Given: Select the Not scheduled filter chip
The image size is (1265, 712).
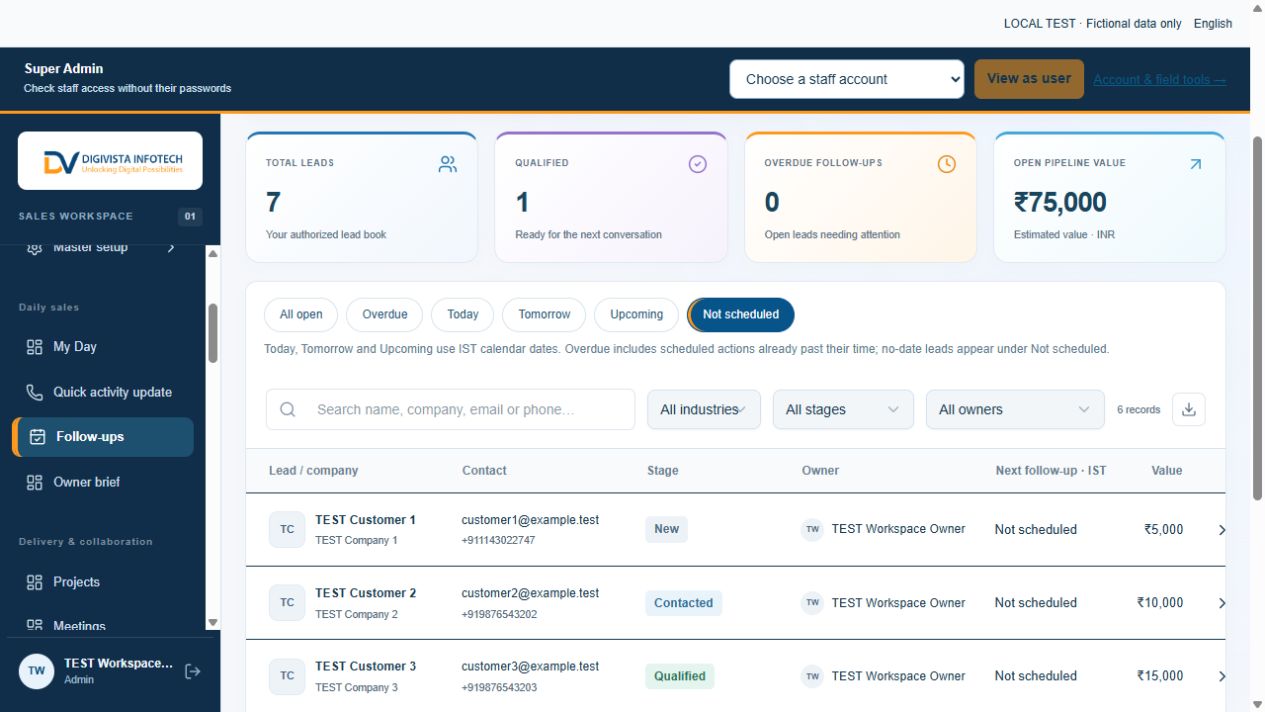Looking at the screenshot, I should click(741, 314).
